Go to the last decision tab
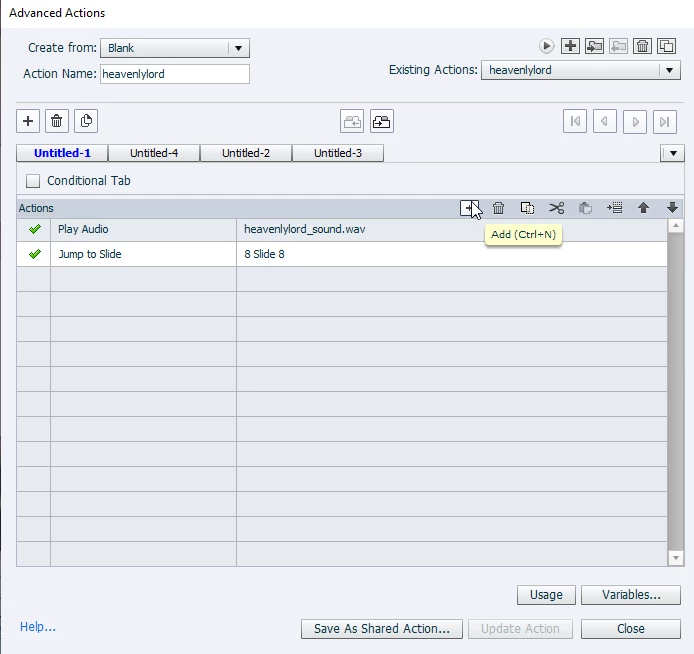 coord(665,121)
